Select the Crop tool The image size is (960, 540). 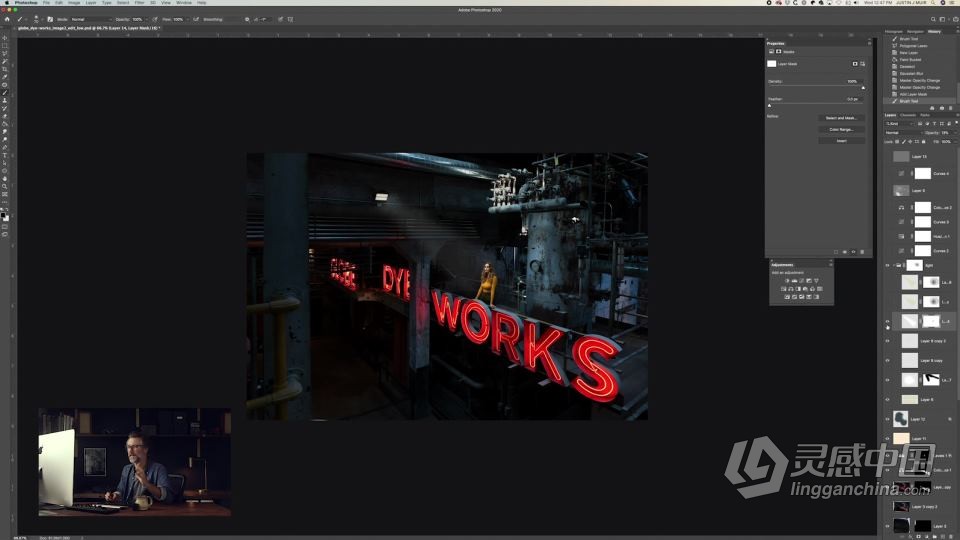pyautogui.click(x=5, y=69)
